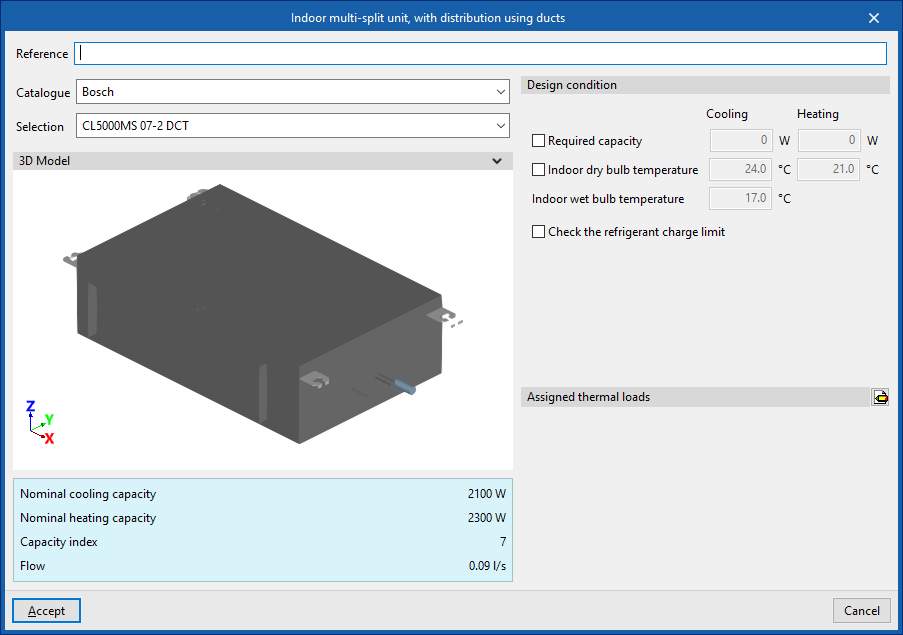Click the Design condition section header
The image size is (903, 635).
705,85
